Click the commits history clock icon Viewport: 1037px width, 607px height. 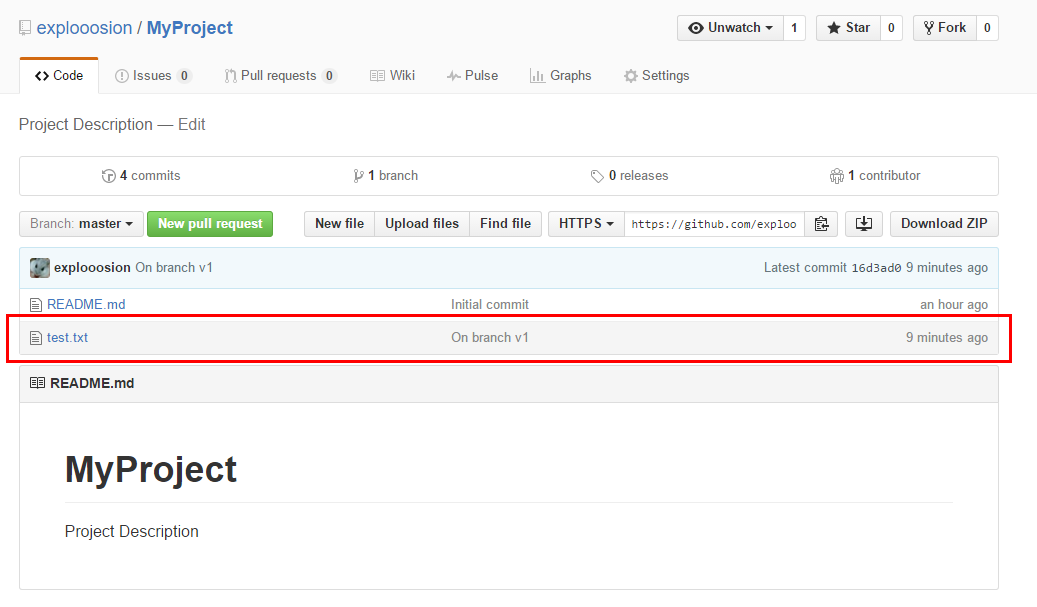[108, 176]
